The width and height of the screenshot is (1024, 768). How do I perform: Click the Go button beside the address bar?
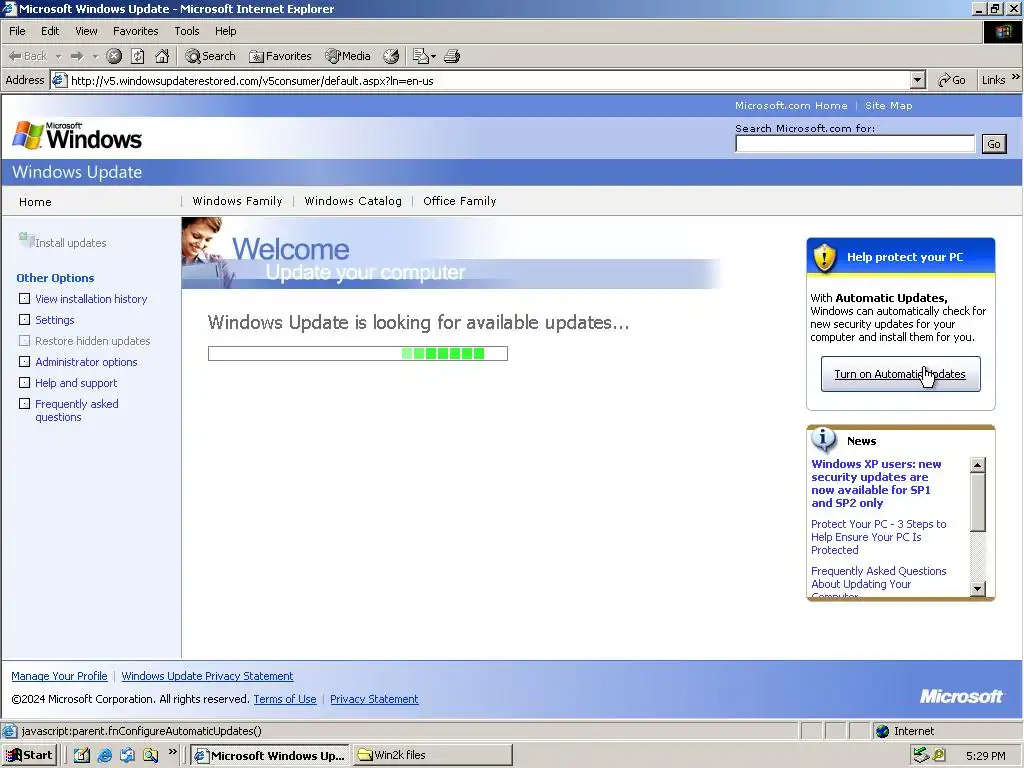click(x=952, y=80)
